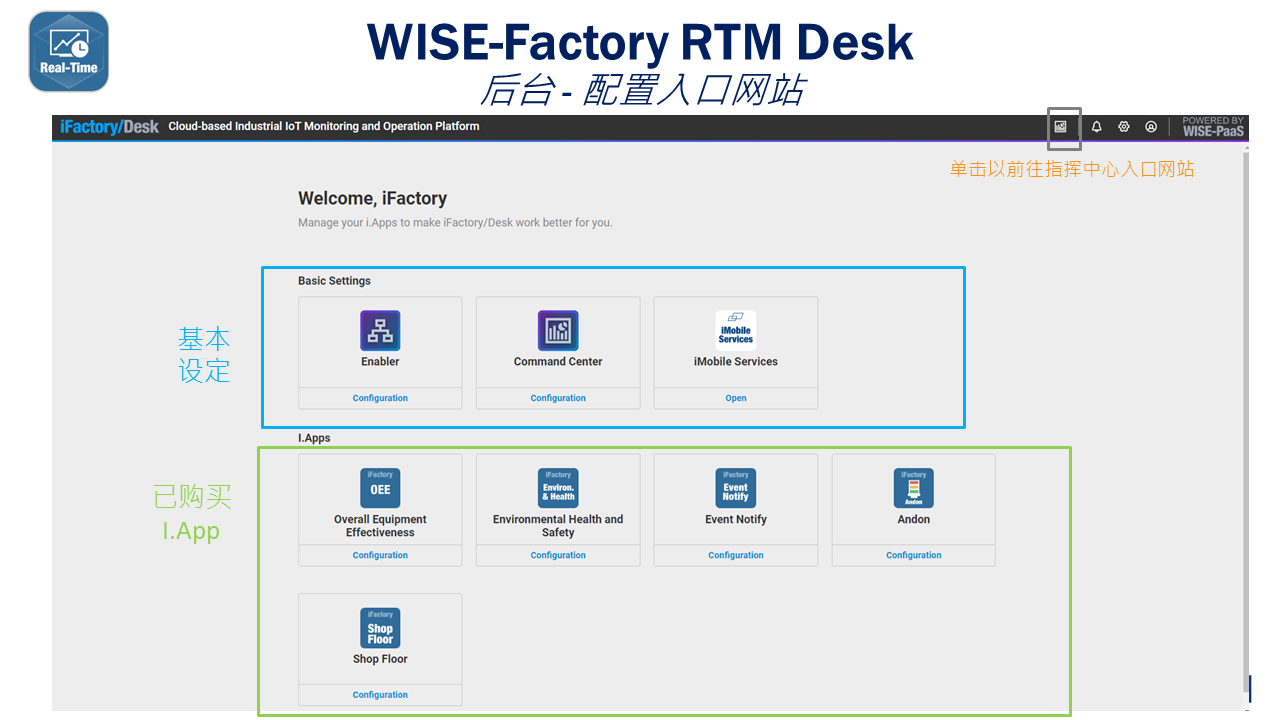Open the Command Center app icon
The image size is (1280, 720).
[558, 331]
